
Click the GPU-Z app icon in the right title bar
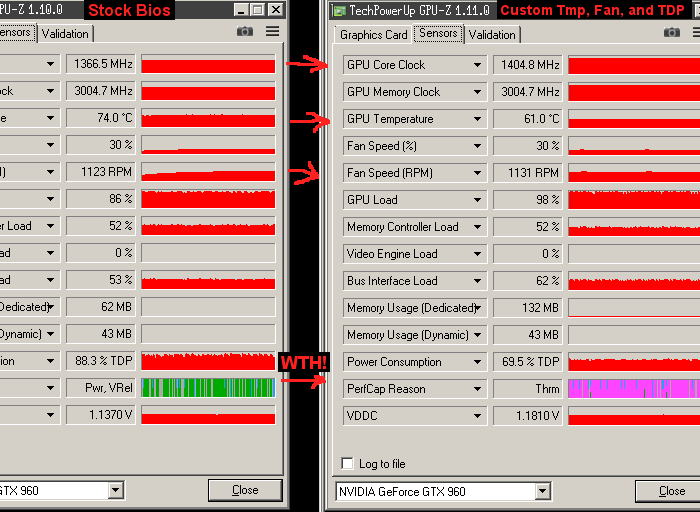(x=340, y=10)
